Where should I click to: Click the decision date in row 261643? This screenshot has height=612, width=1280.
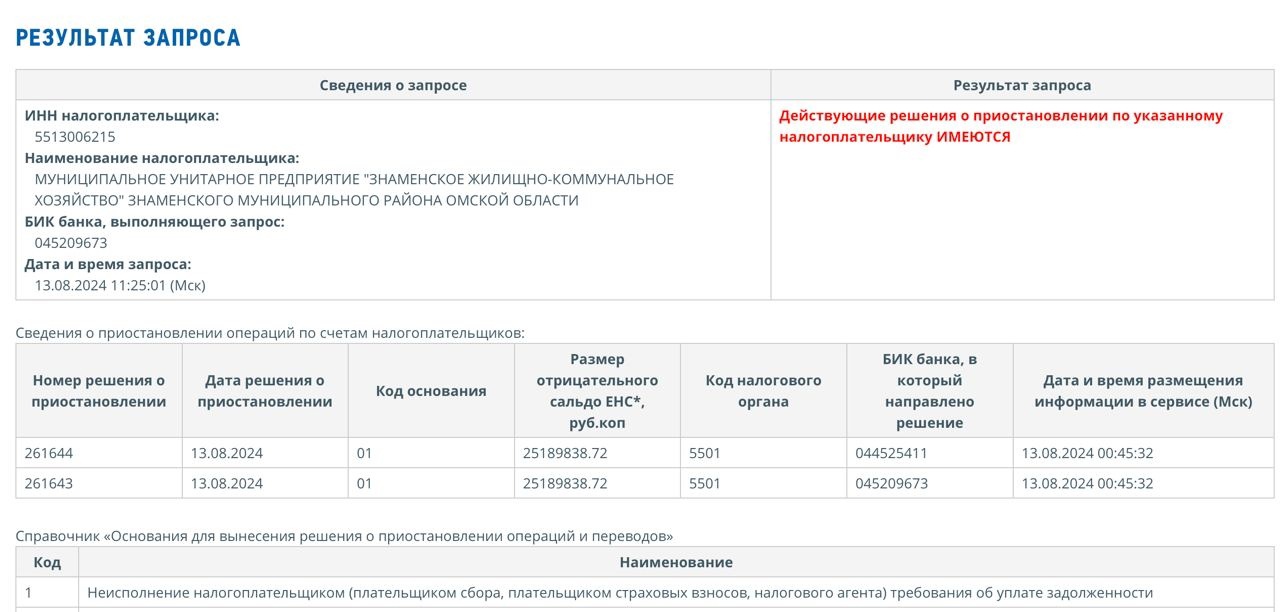227,483
